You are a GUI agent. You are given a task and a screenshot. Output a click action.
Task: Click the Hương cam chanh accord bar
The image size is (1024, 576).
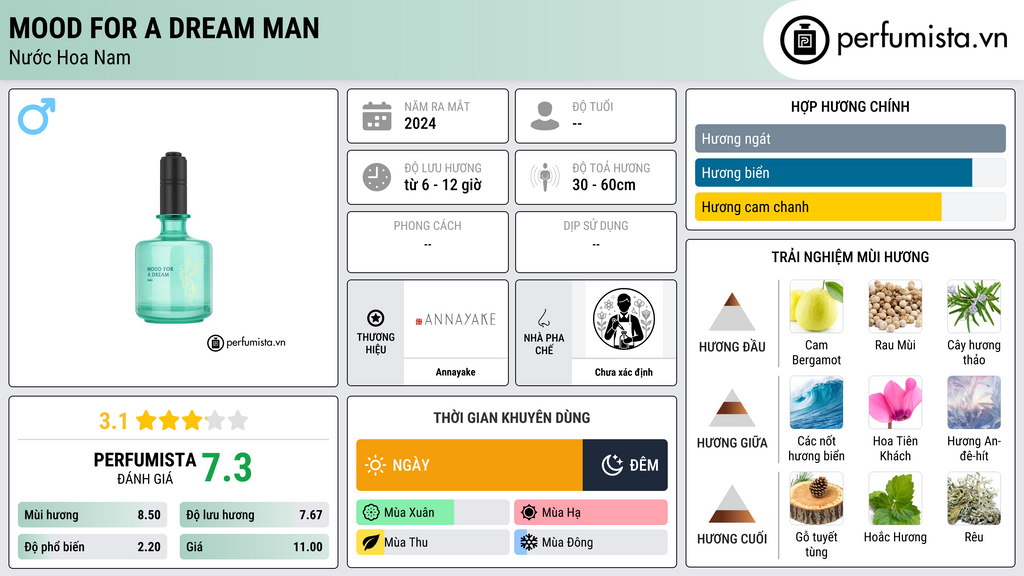tap(850, 206)
